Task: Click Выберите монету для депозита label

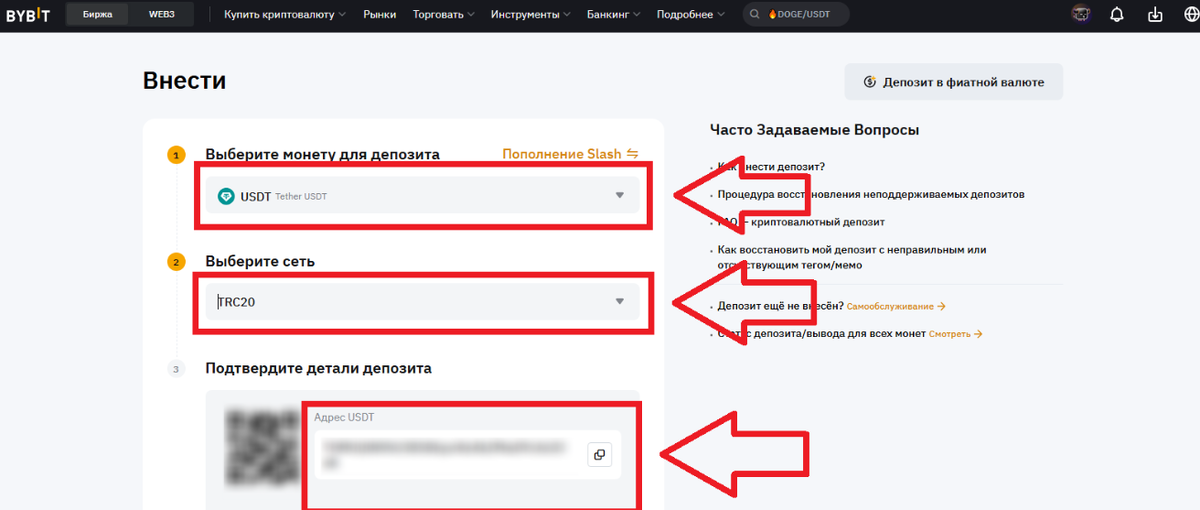Action: pyautogui.click(x=322, y=154)
